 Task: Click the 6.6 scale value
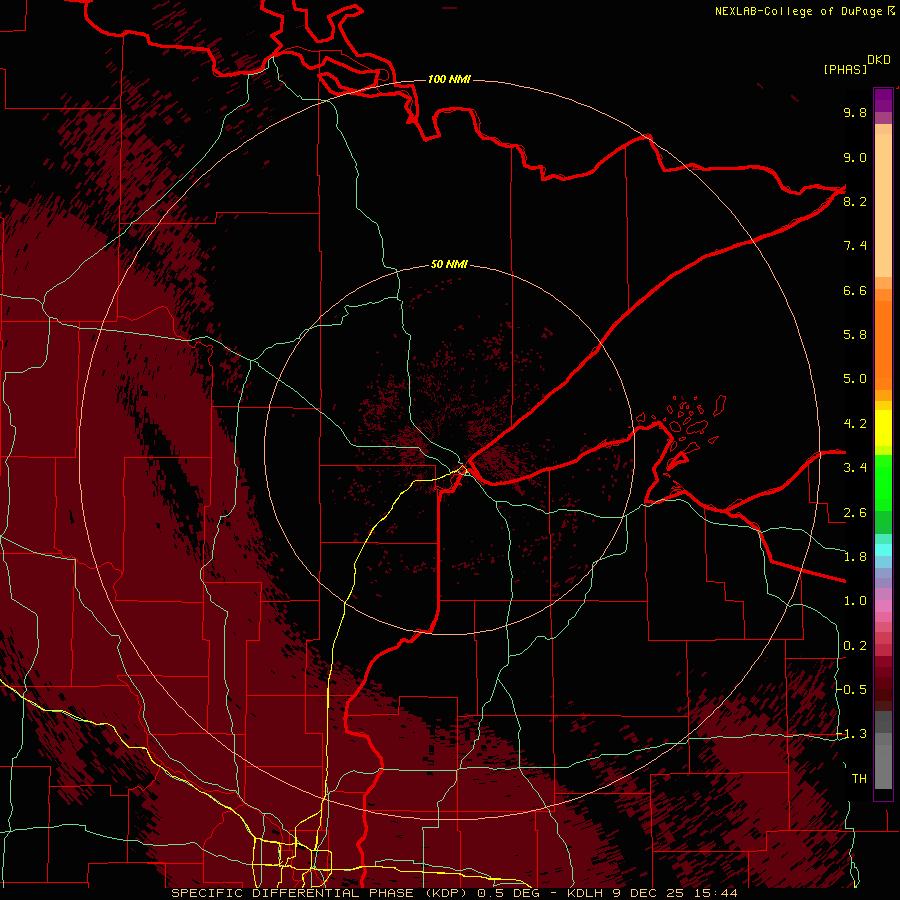pos(855,290)
